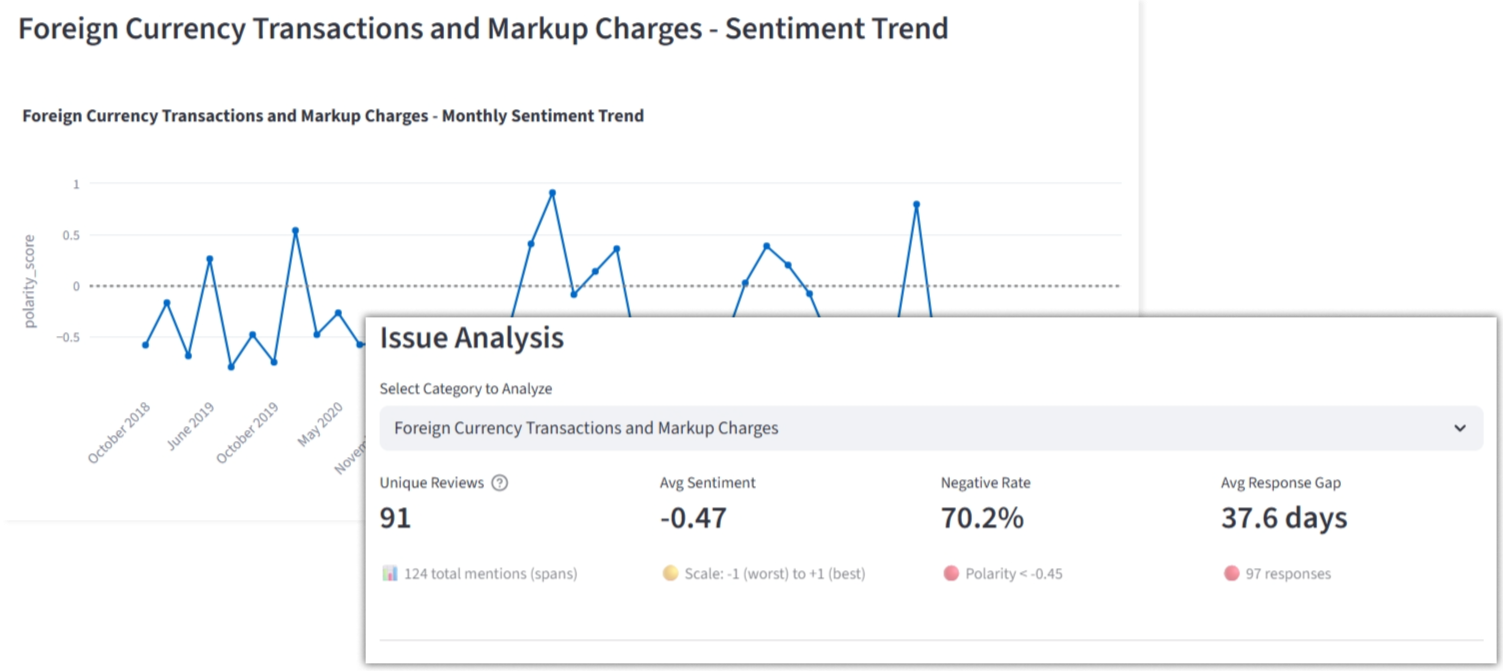Click the Avg Response Gap value 37.6 days
This screenshot has width=1503, height=671.
coord(1284,518)
